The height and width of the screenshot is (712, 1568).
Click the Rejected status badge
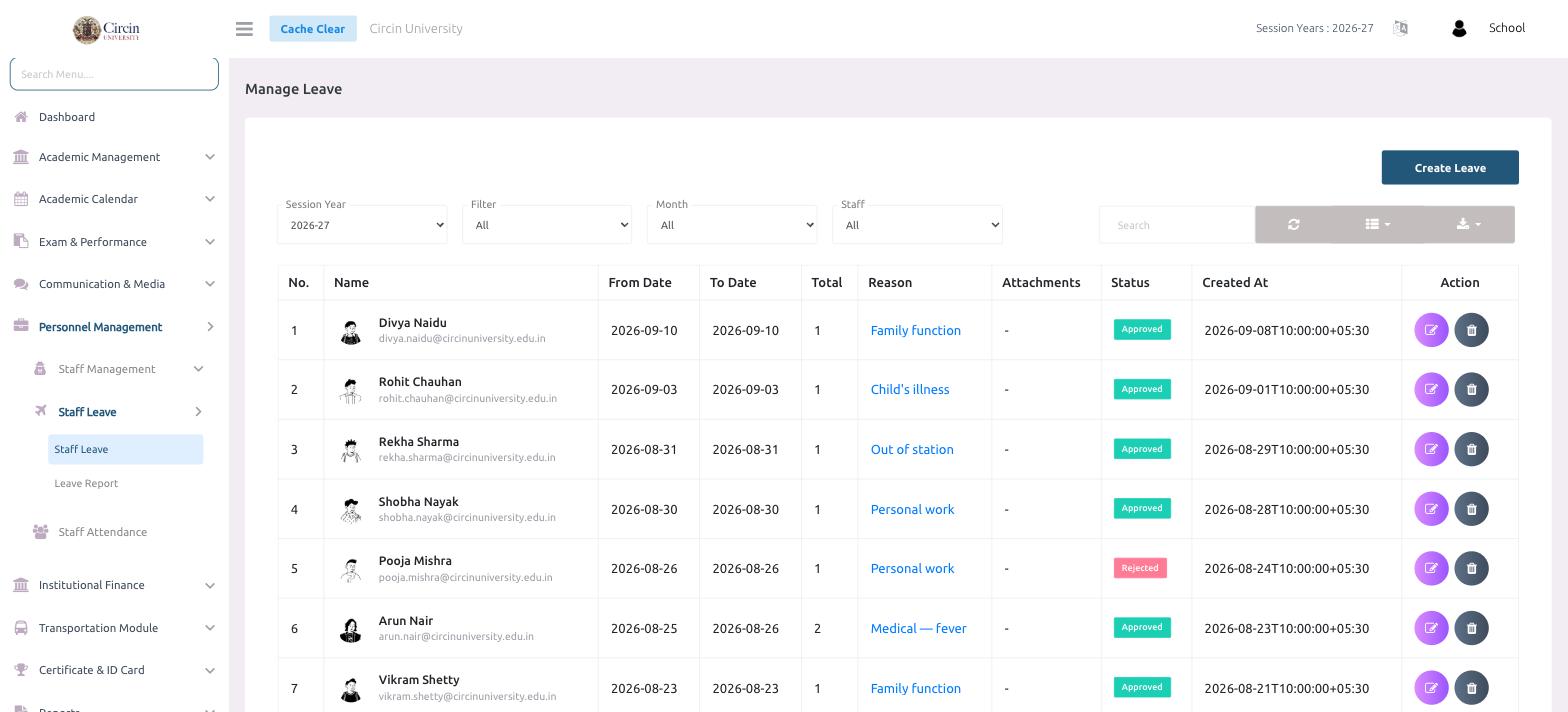[x=1140, y=568]
